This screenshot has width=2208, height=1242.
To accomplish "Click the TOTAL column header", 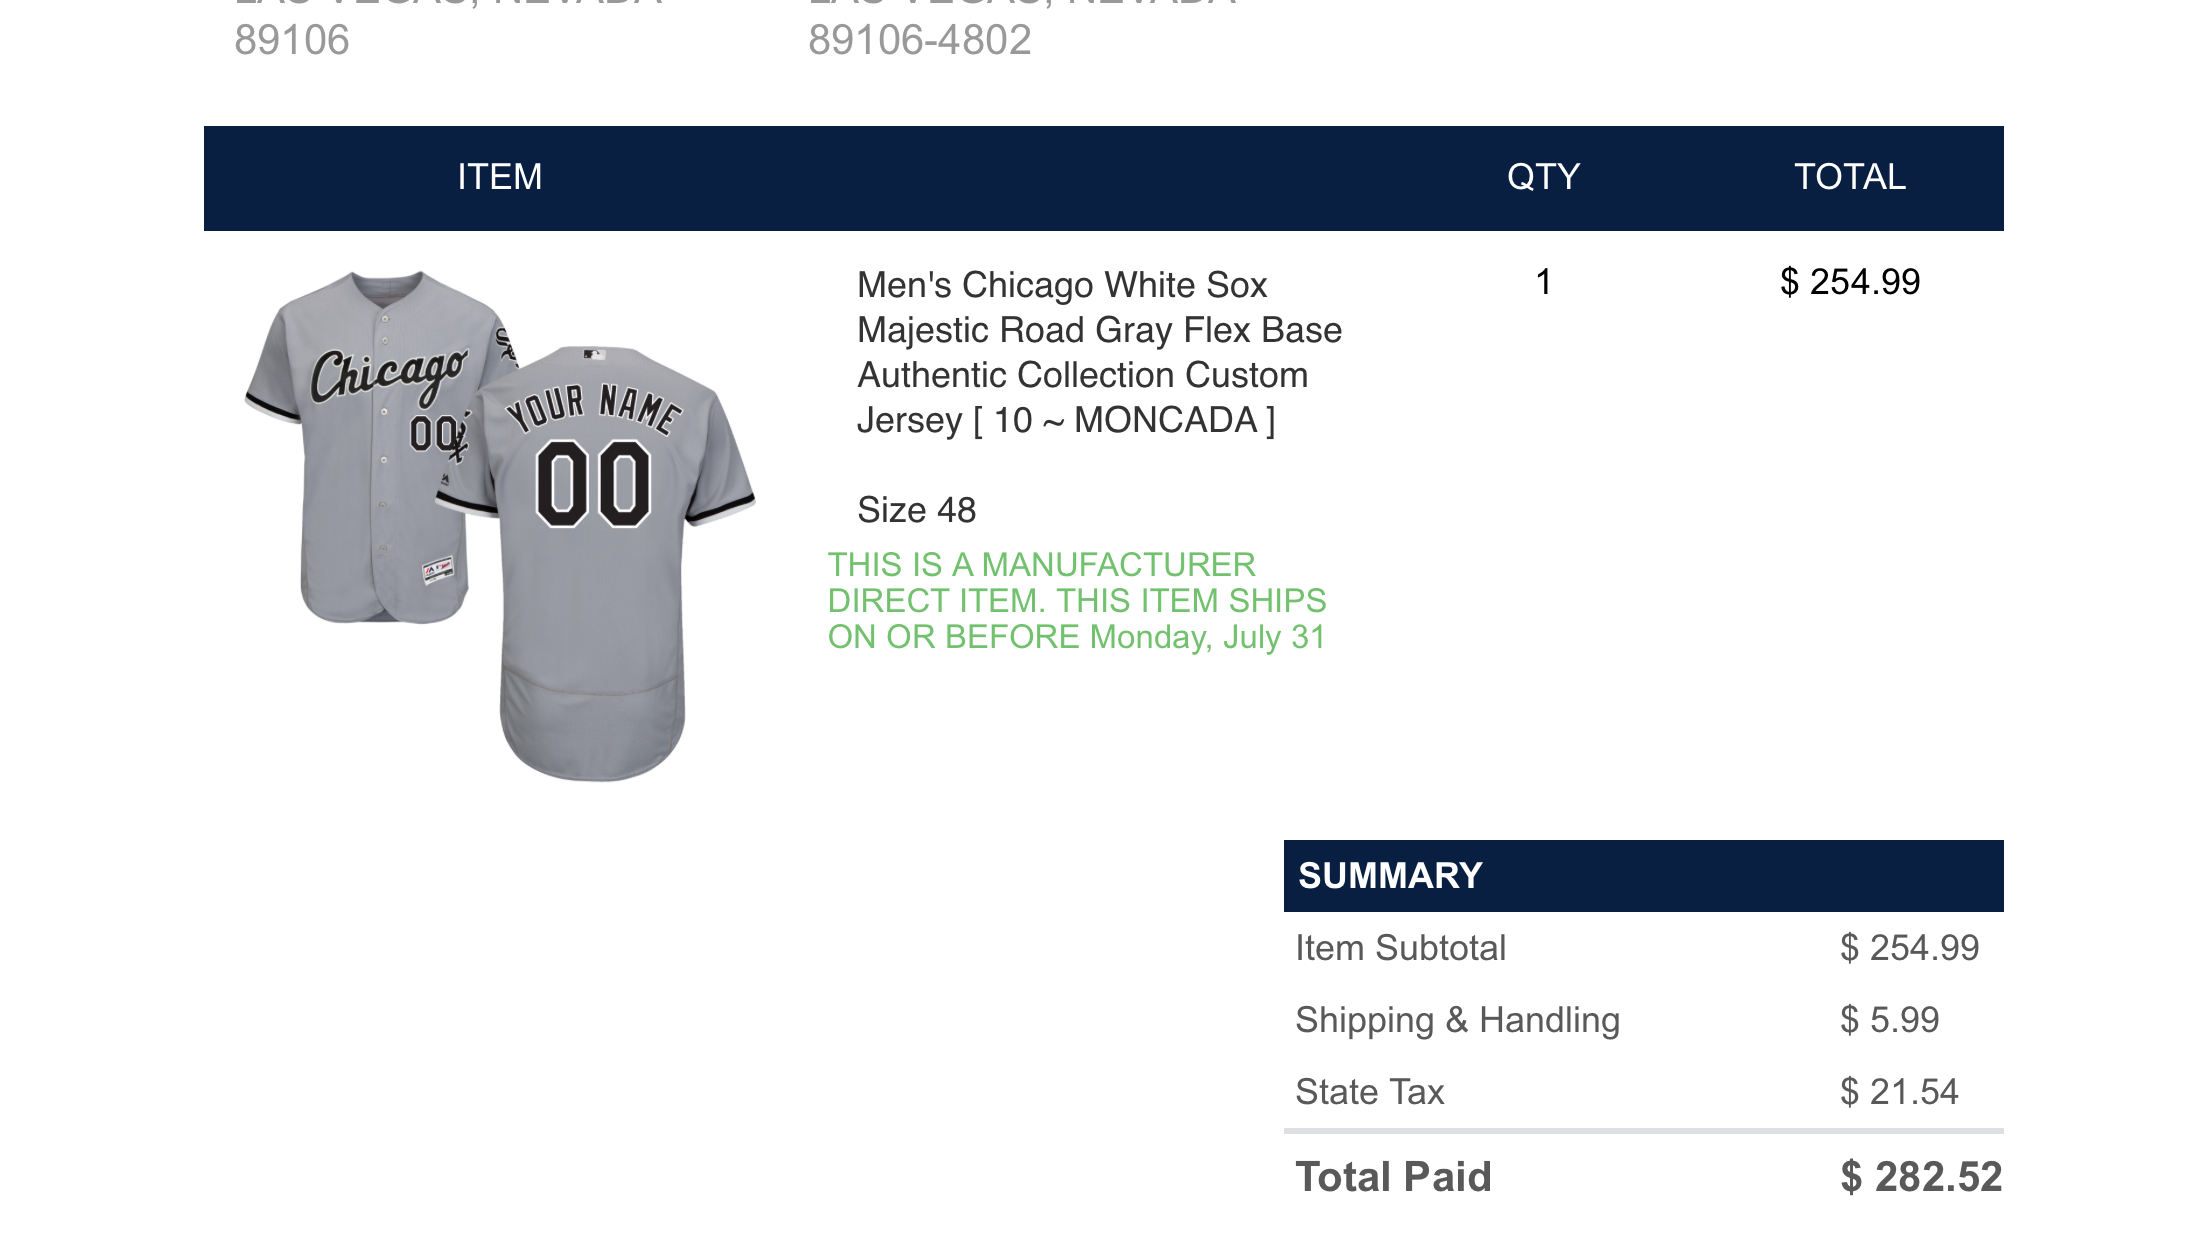I will (x=1849, y=177).
